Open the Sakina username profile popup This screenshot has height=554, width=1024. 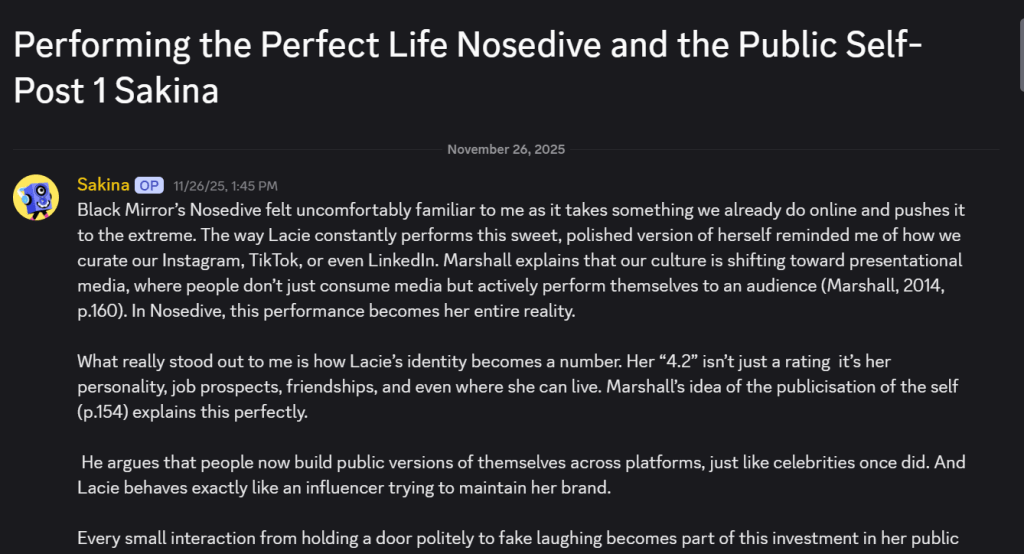pyautogui.click(x=103, y=185)
